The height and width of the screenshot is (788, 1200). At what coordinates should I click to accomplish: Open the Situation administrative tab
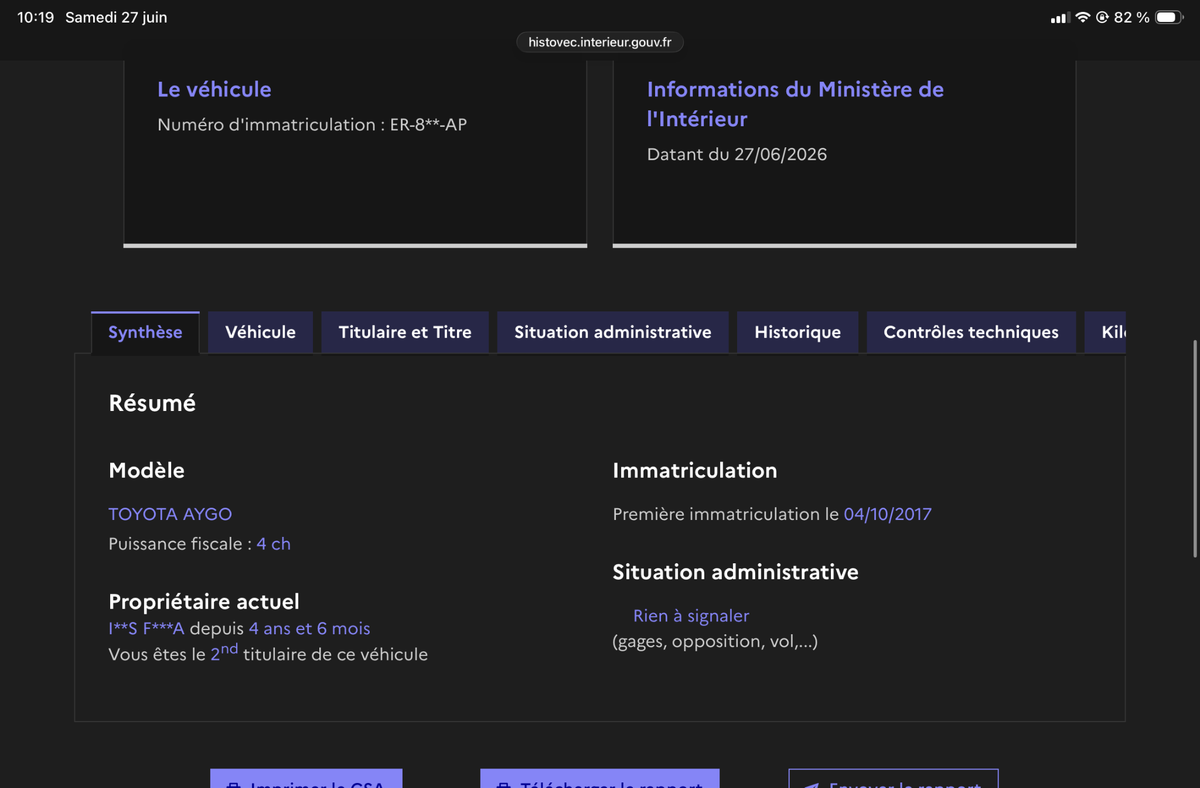pyautogui.click(x=613, y=332)
